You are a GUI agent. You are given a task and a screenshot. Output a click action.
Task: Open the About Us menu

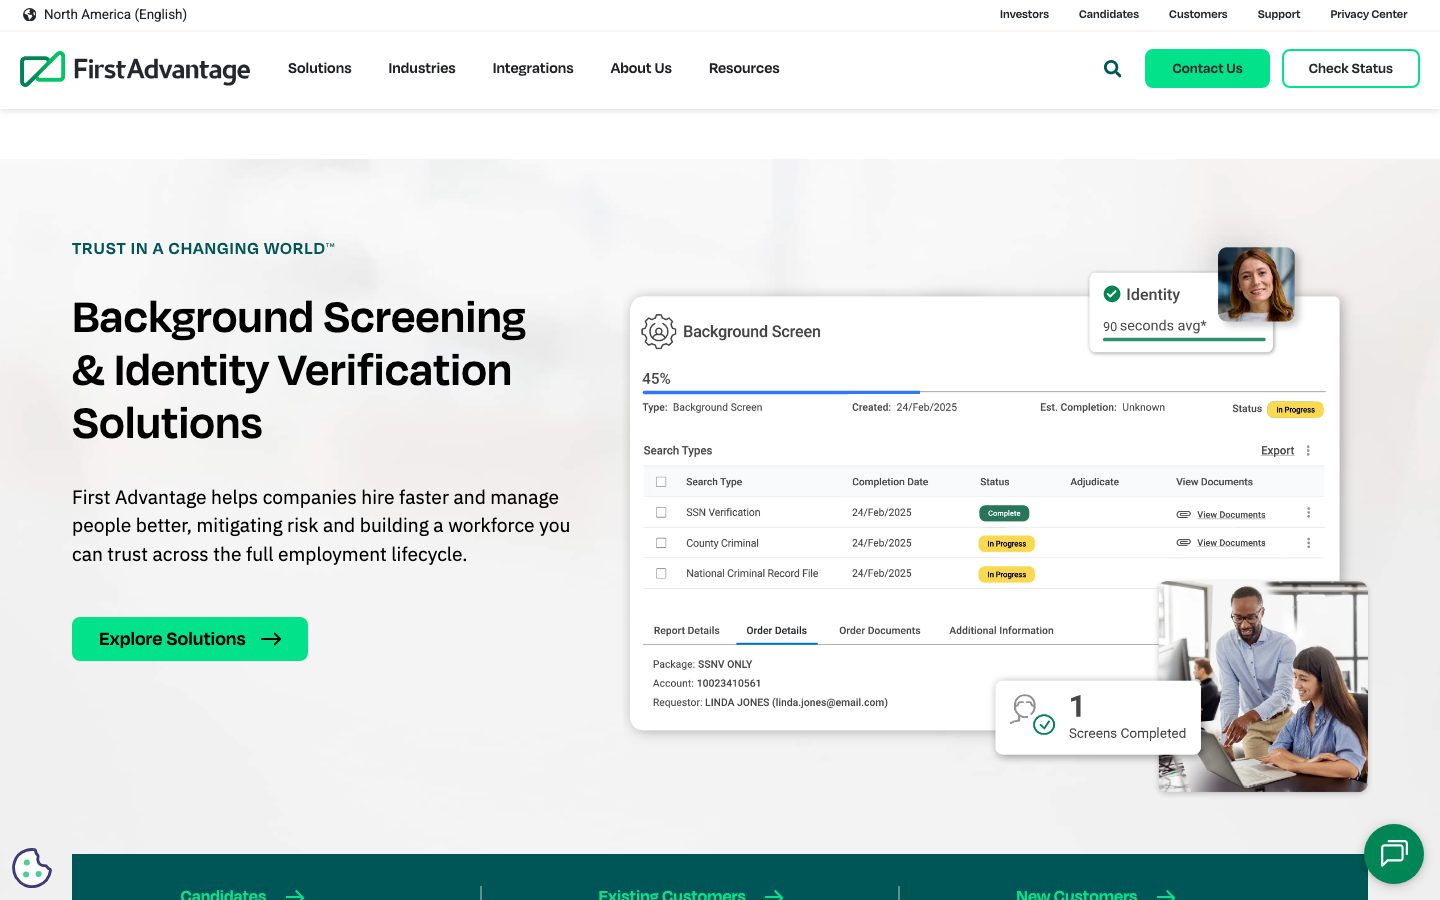pos(641,68)
